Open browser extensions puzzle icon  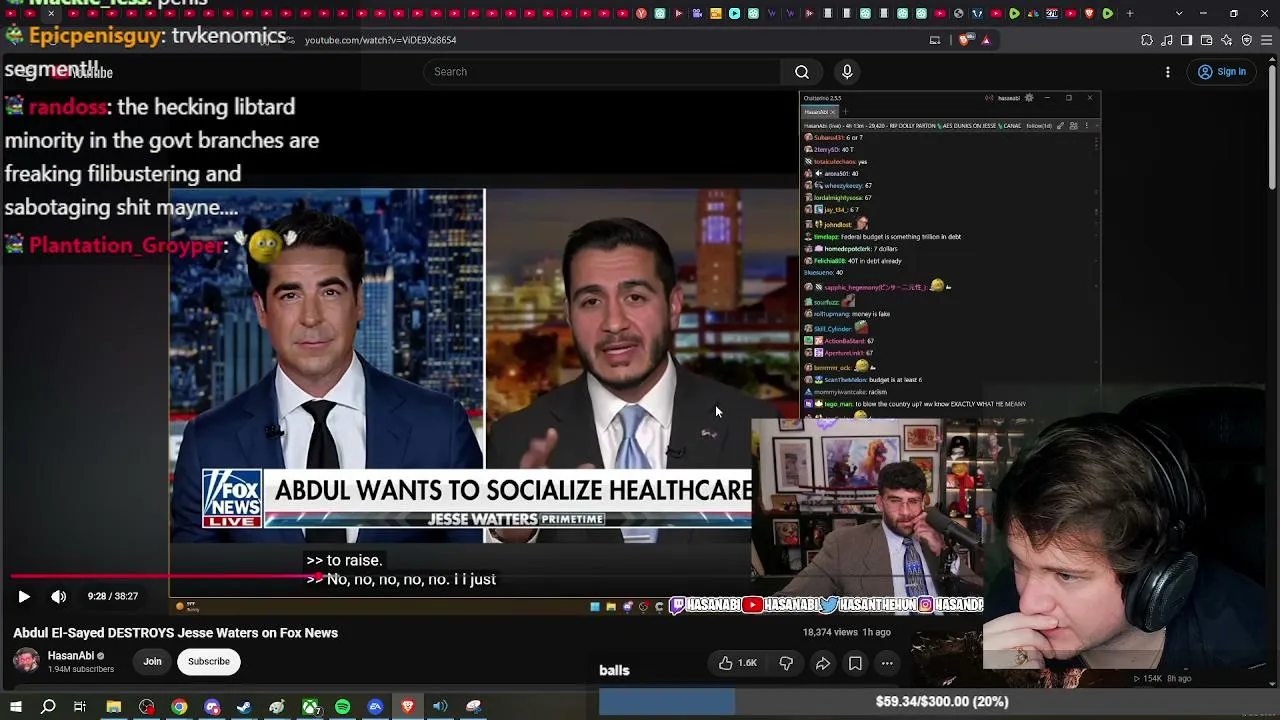coord(1147,40)
